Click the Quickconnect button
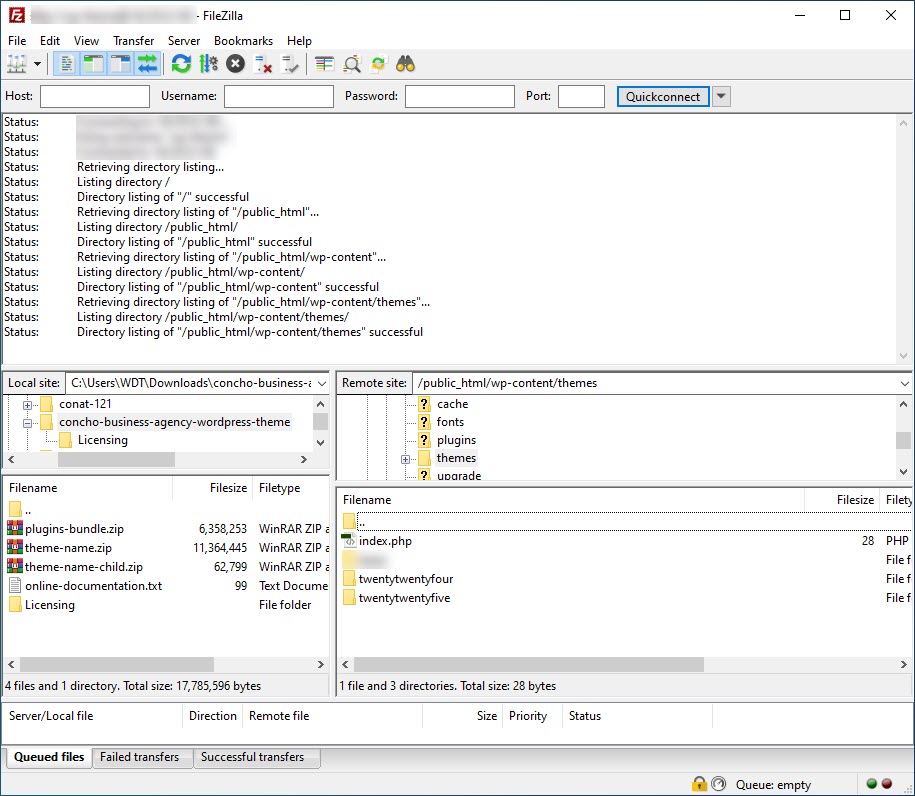This screenshot has height=796, width=915. click(x=663, y=96)
